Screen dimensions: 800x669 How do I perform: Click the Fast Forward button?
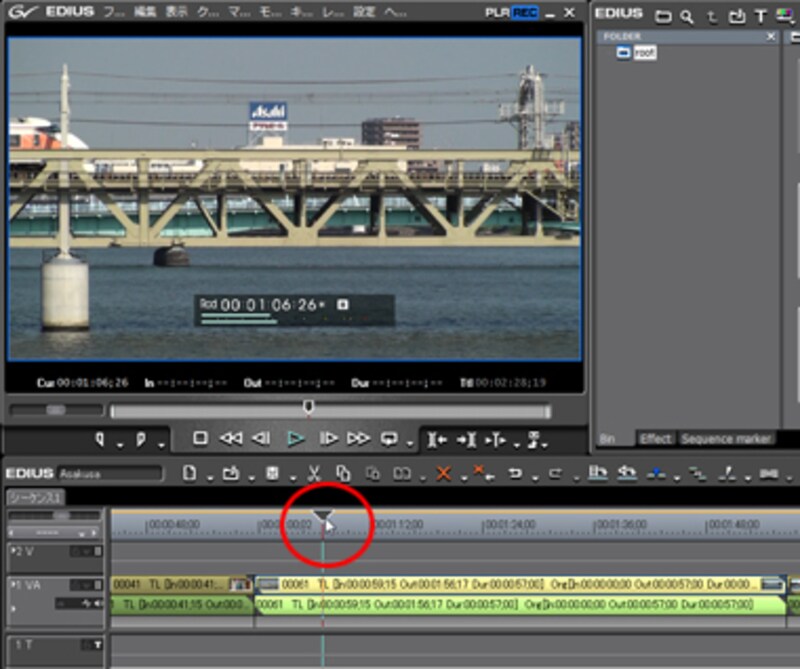point(358,439)
